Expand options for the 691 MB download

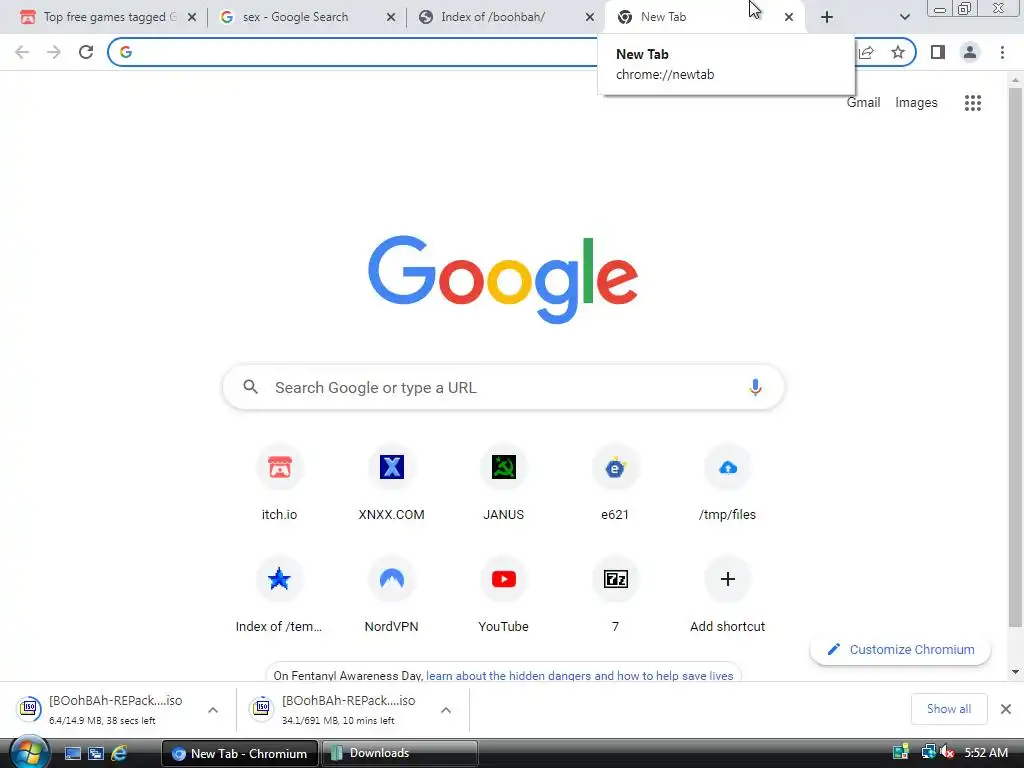(x=446, y=710)
